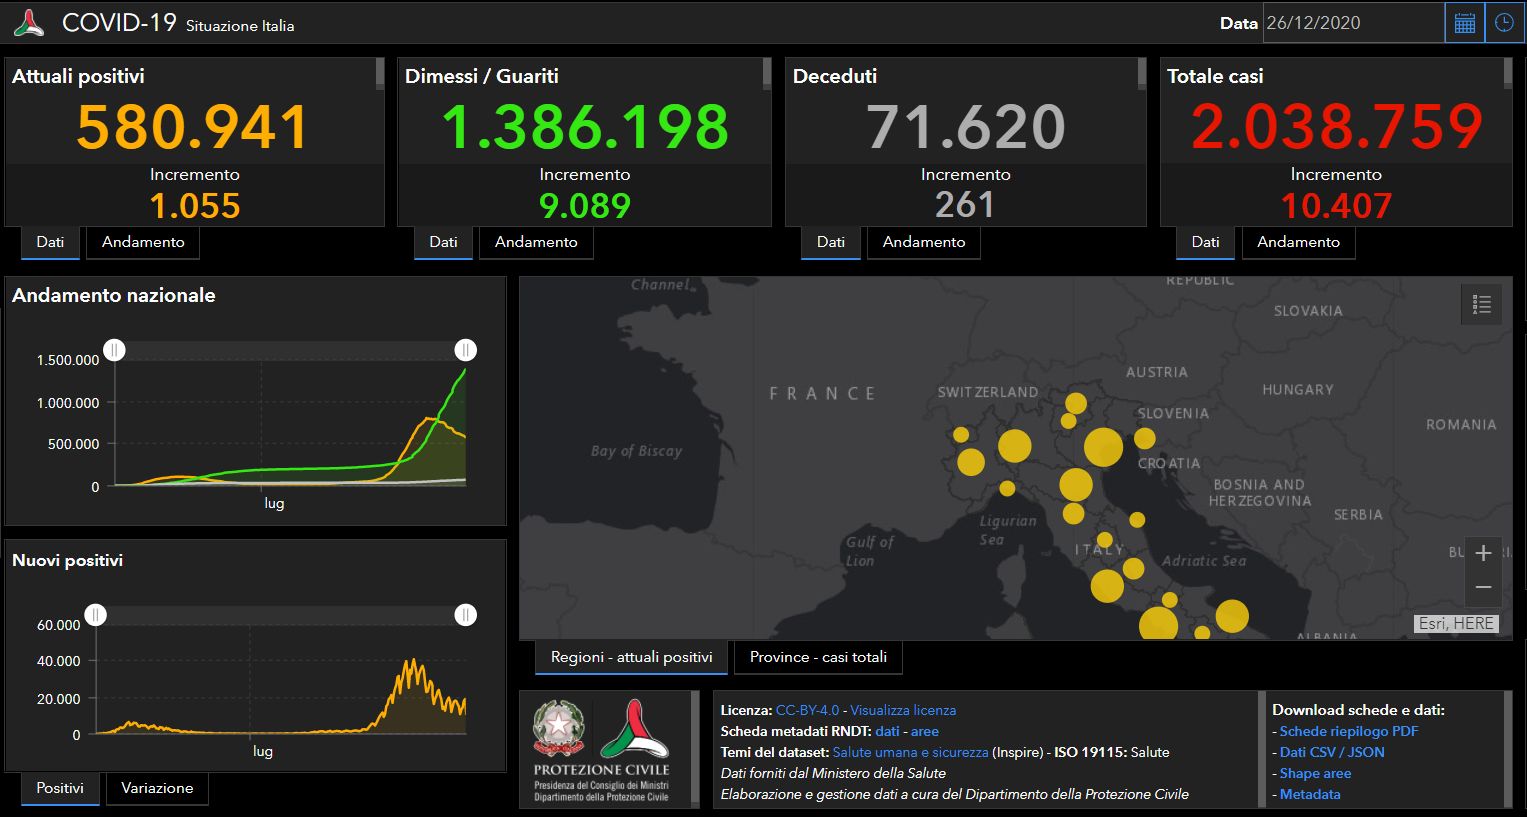1527x817 pixels.
Task: Click the large Lombardy bubble on map
Action: tap(1014, 446)
